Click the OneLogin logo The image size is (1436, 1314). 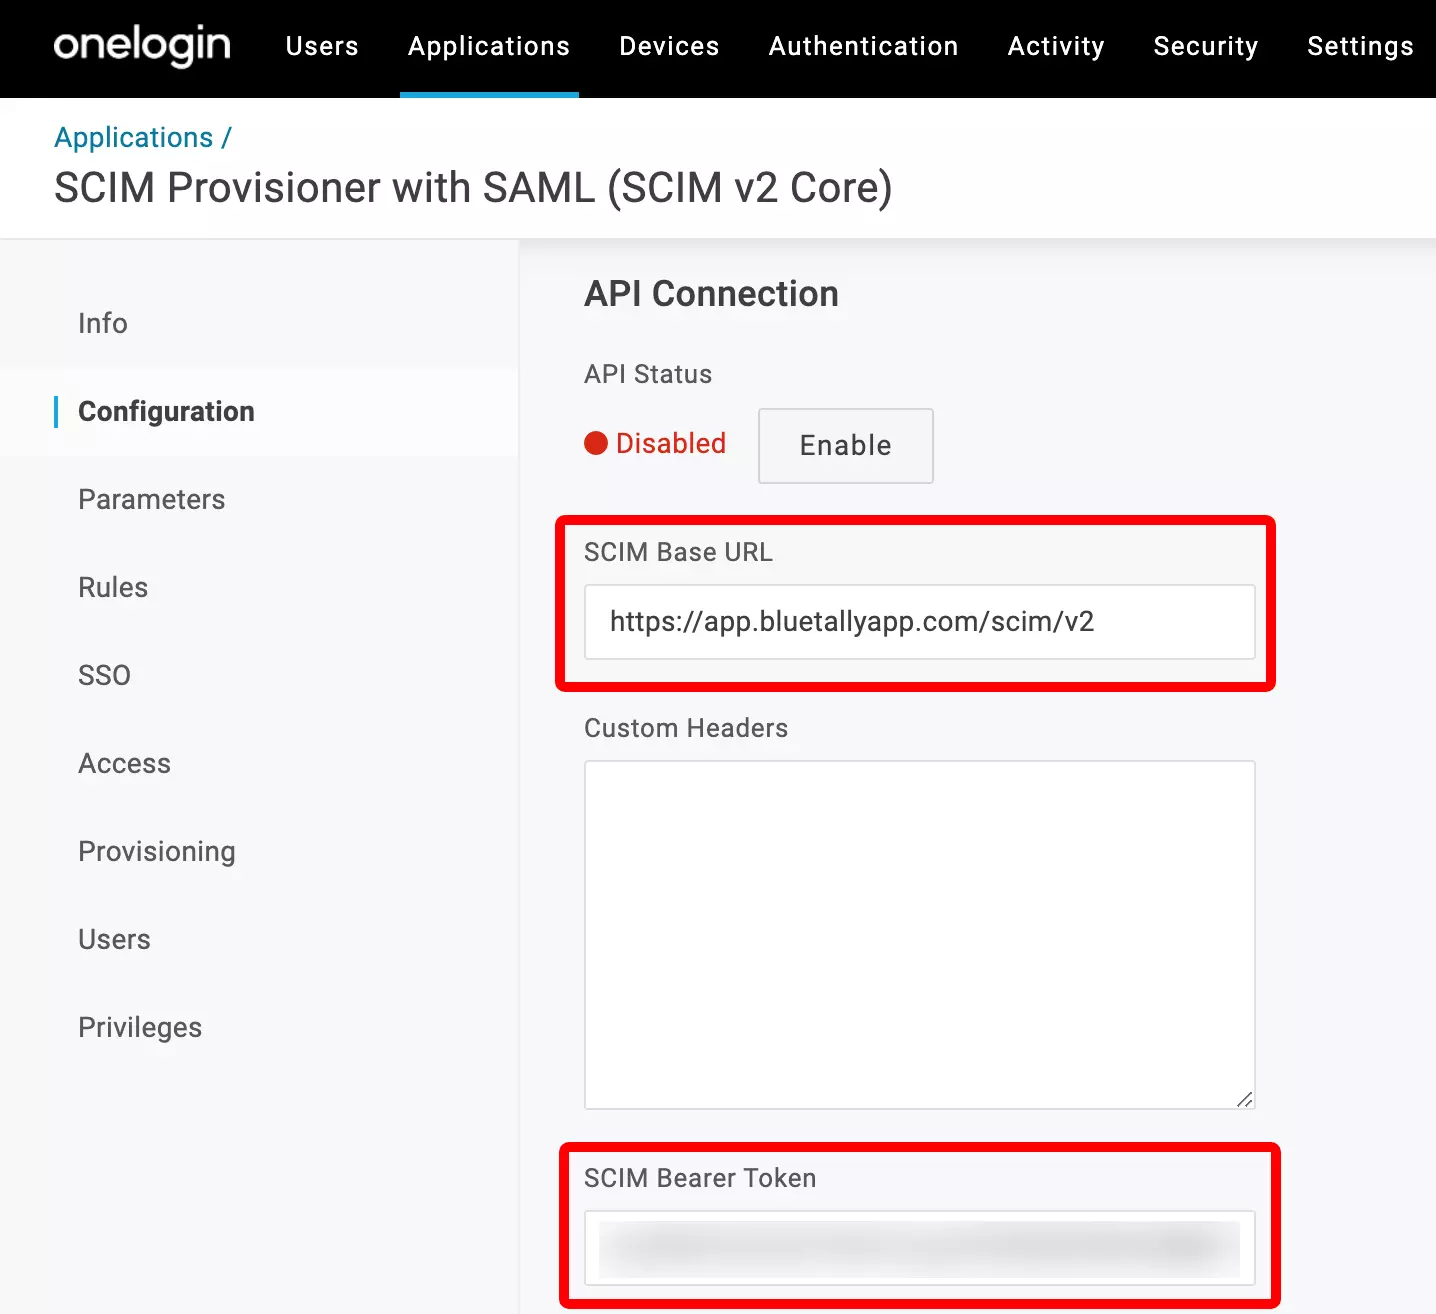coord(142,46)
